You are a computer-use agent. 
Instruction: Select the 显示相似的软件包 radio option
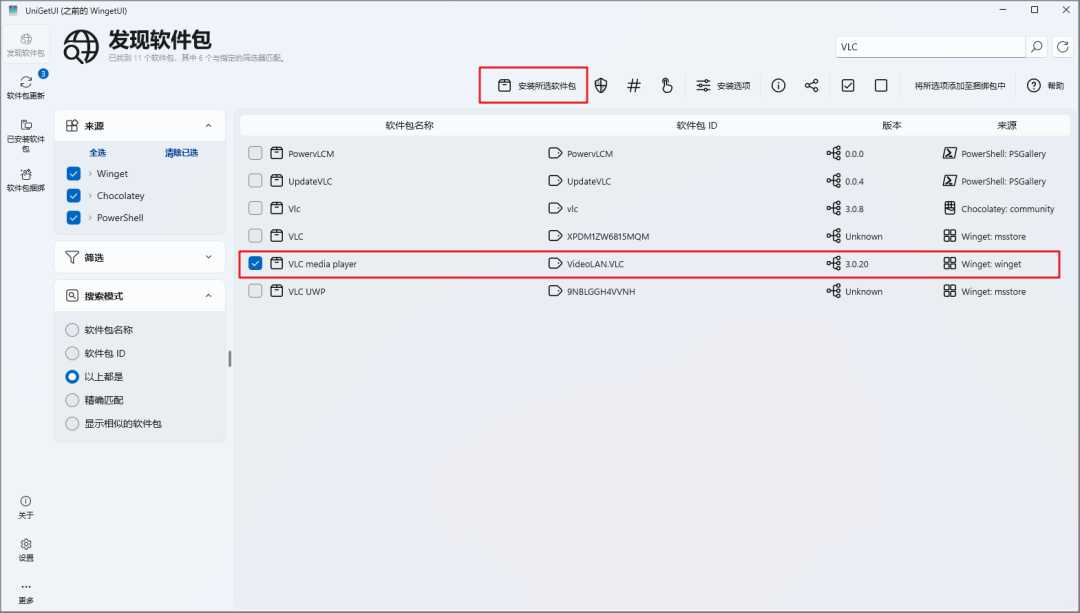(72, 424)
